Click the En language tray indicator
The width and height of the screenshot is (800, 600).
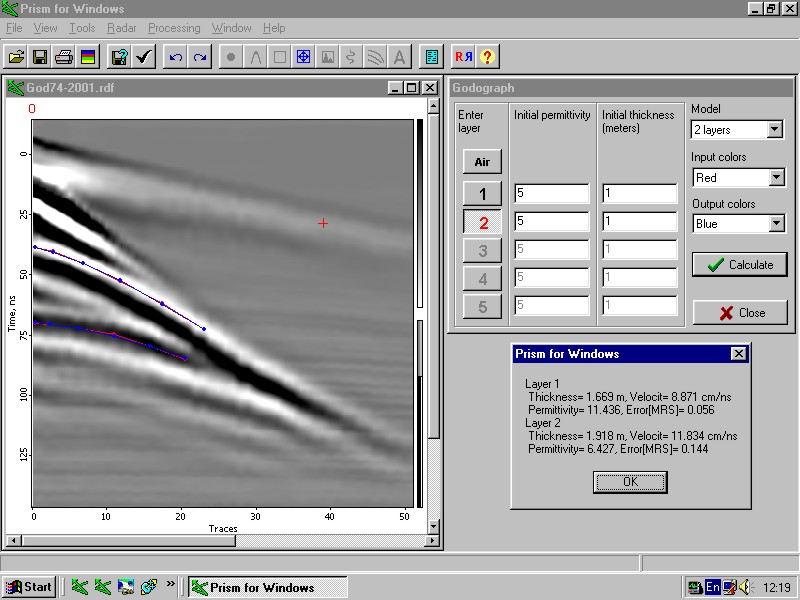click(x=712, y=587)
